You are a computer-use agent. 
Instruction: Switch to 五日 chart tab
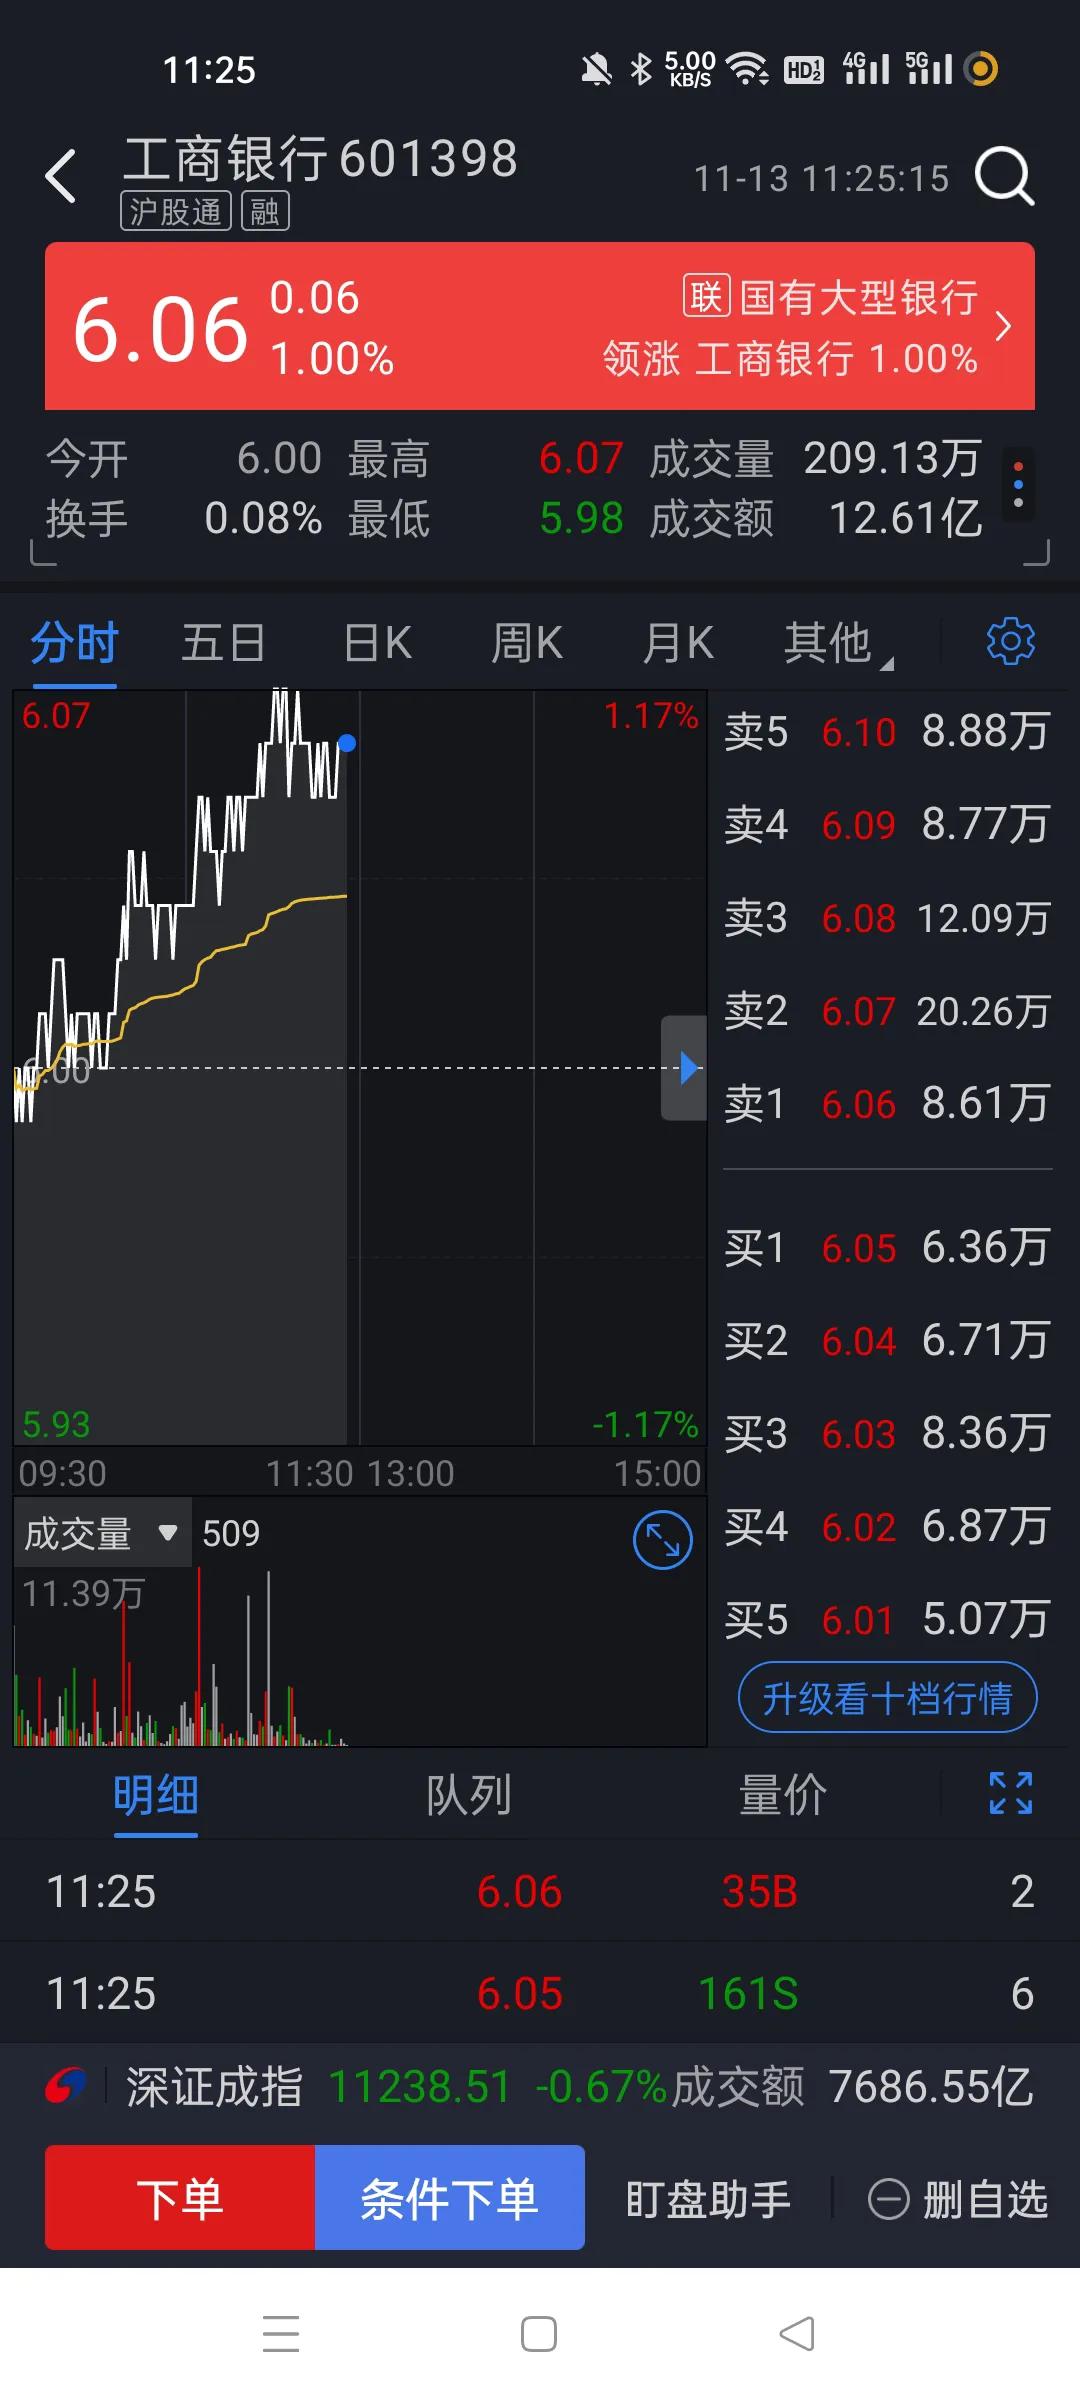point(223,642)
